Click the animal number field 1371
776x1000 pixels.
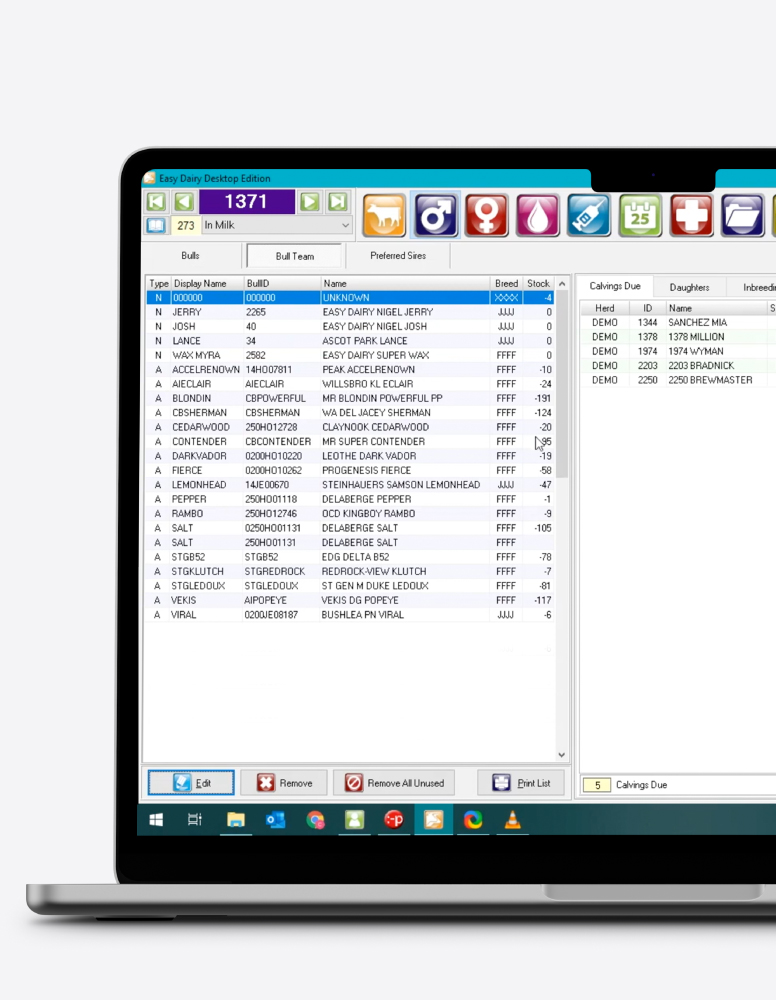247,202
